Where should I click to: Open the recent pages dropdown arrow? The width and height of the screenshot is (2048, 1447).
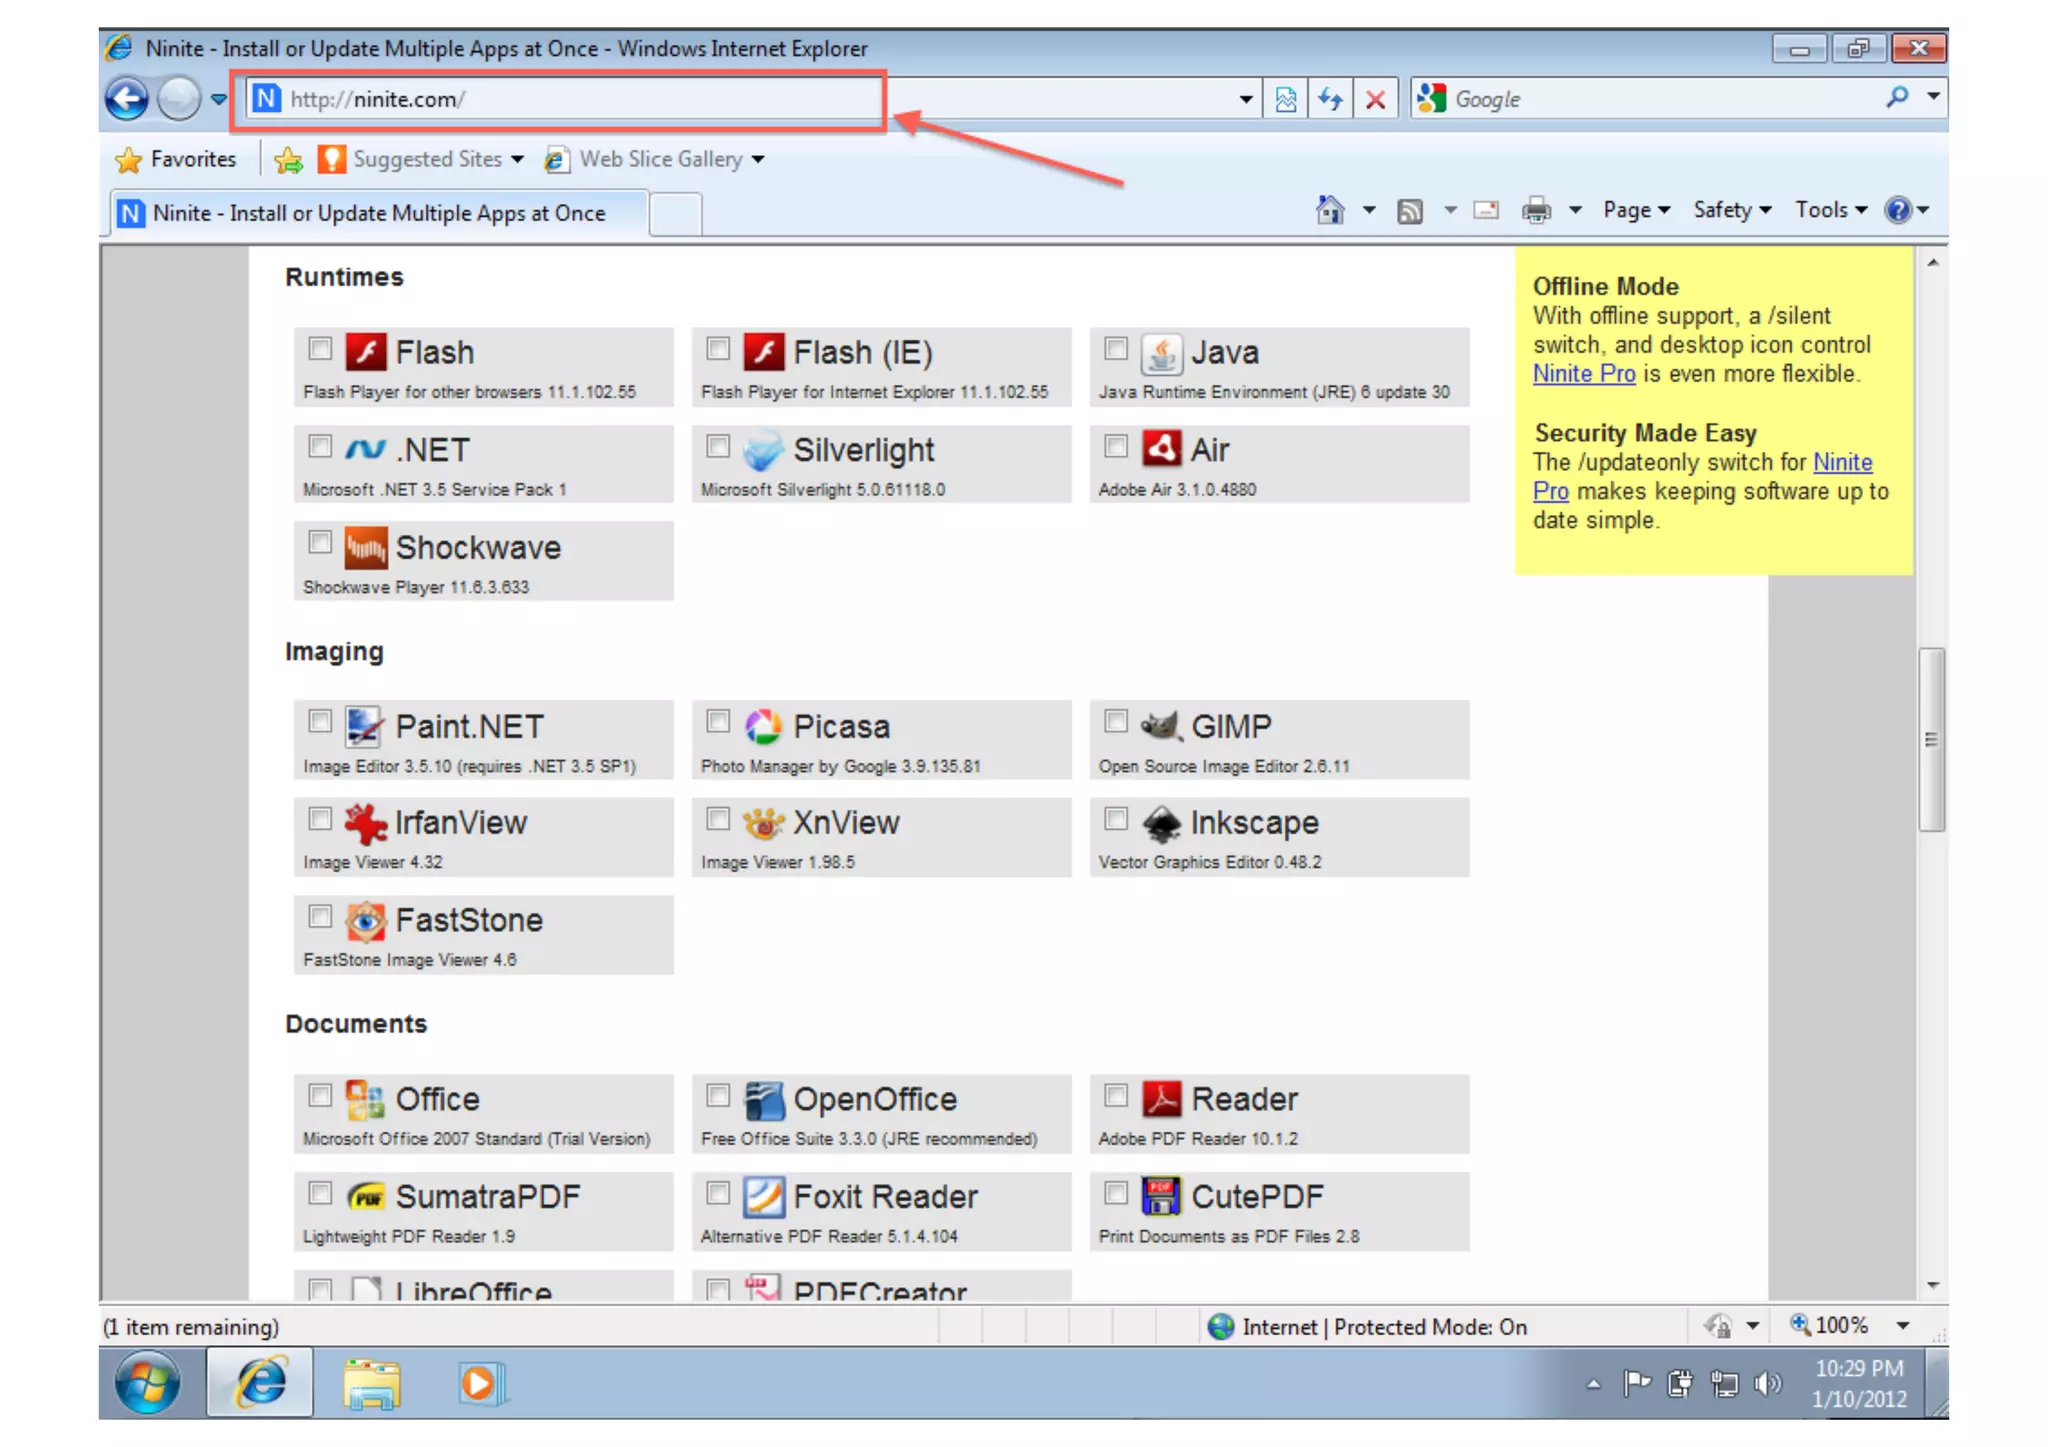click(219, 99)
